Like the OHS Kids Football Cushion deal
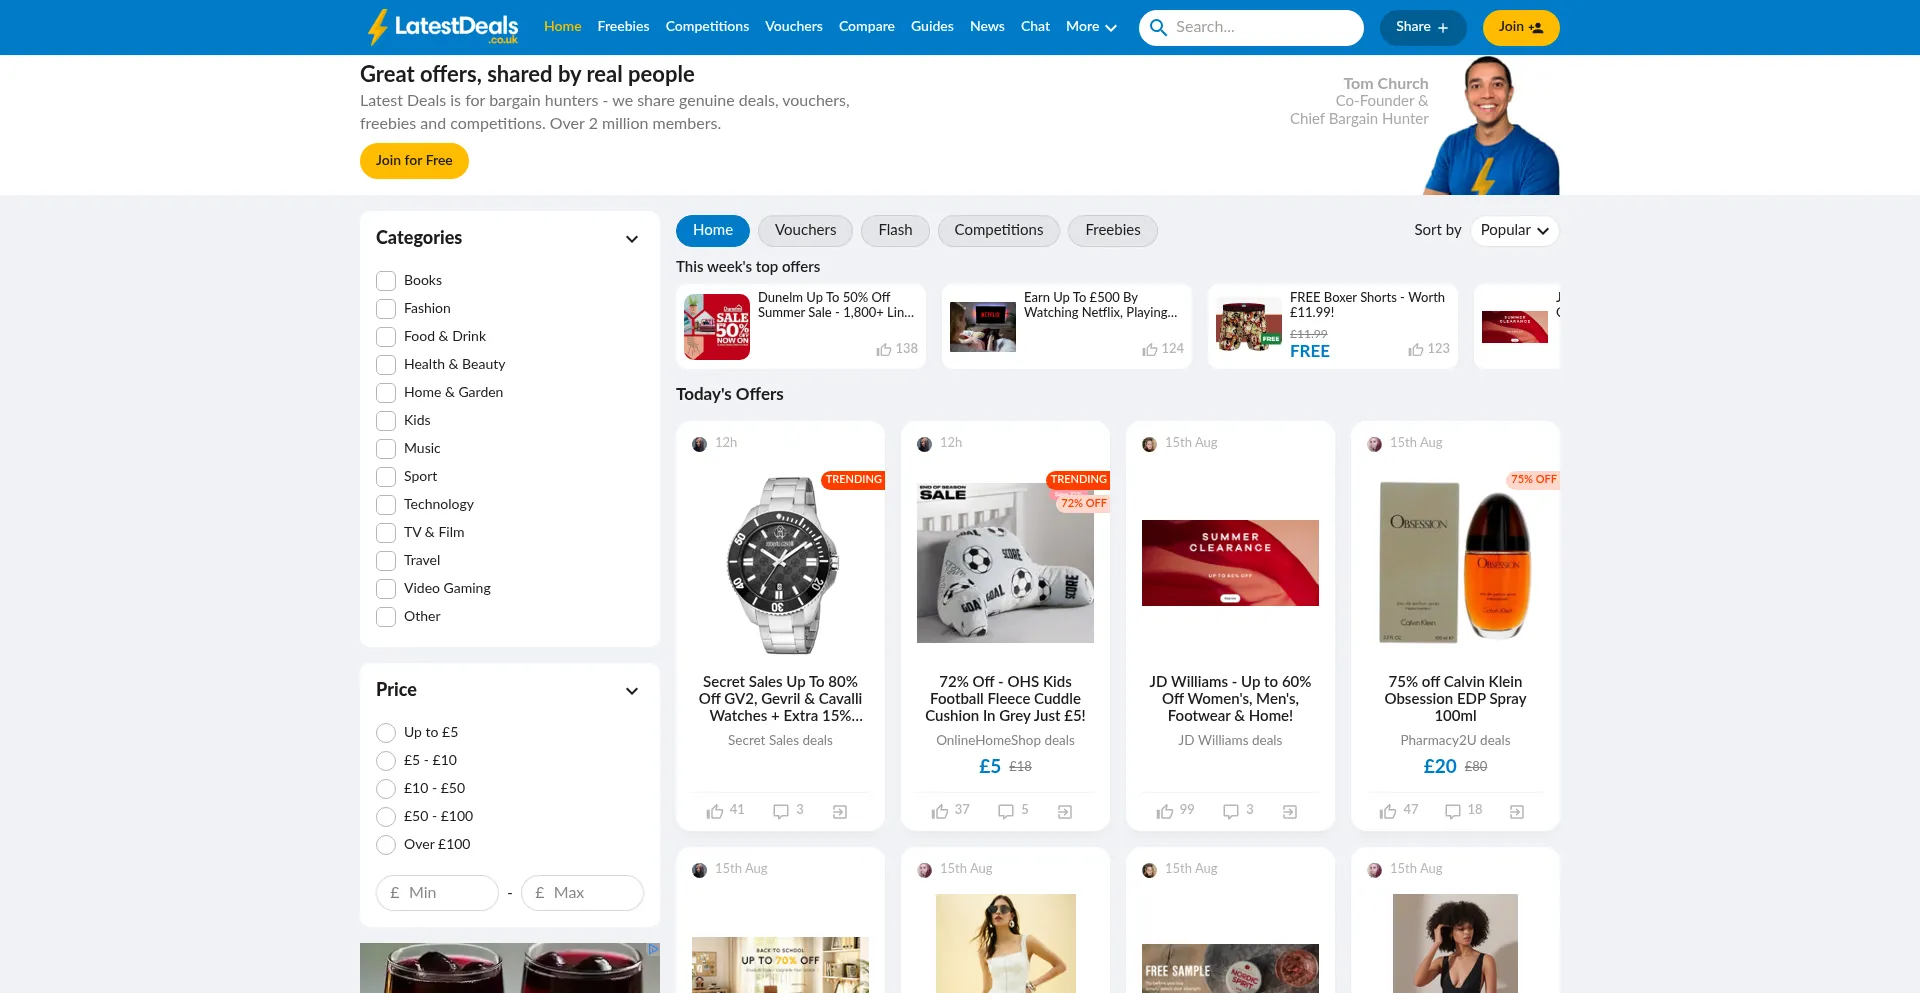The width and height of the screenshot is (1920, 993). 939,811
